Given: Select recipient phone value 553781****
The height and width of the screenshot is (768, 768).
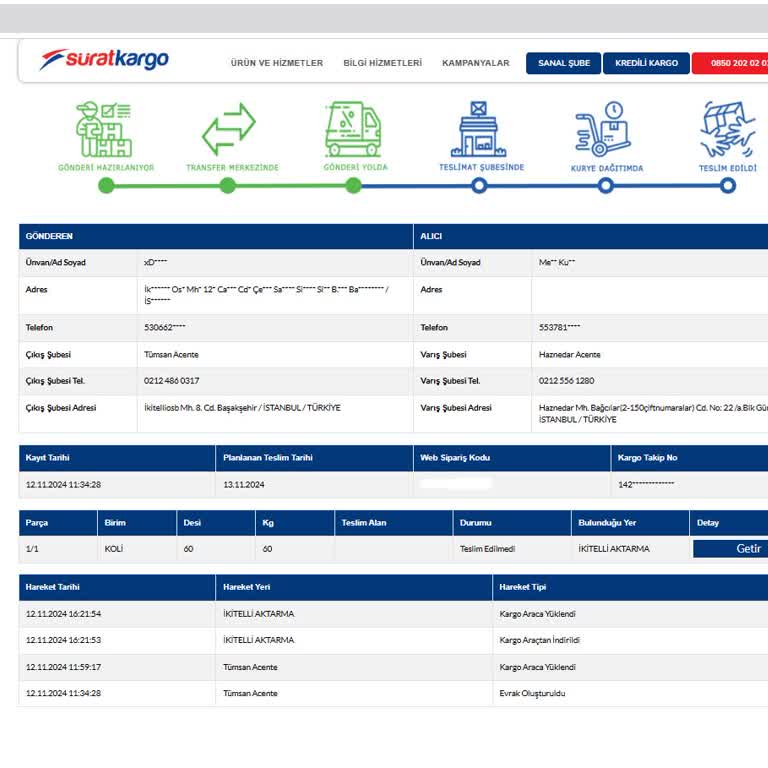Looking at the screenshot, I should coord(559,328).
